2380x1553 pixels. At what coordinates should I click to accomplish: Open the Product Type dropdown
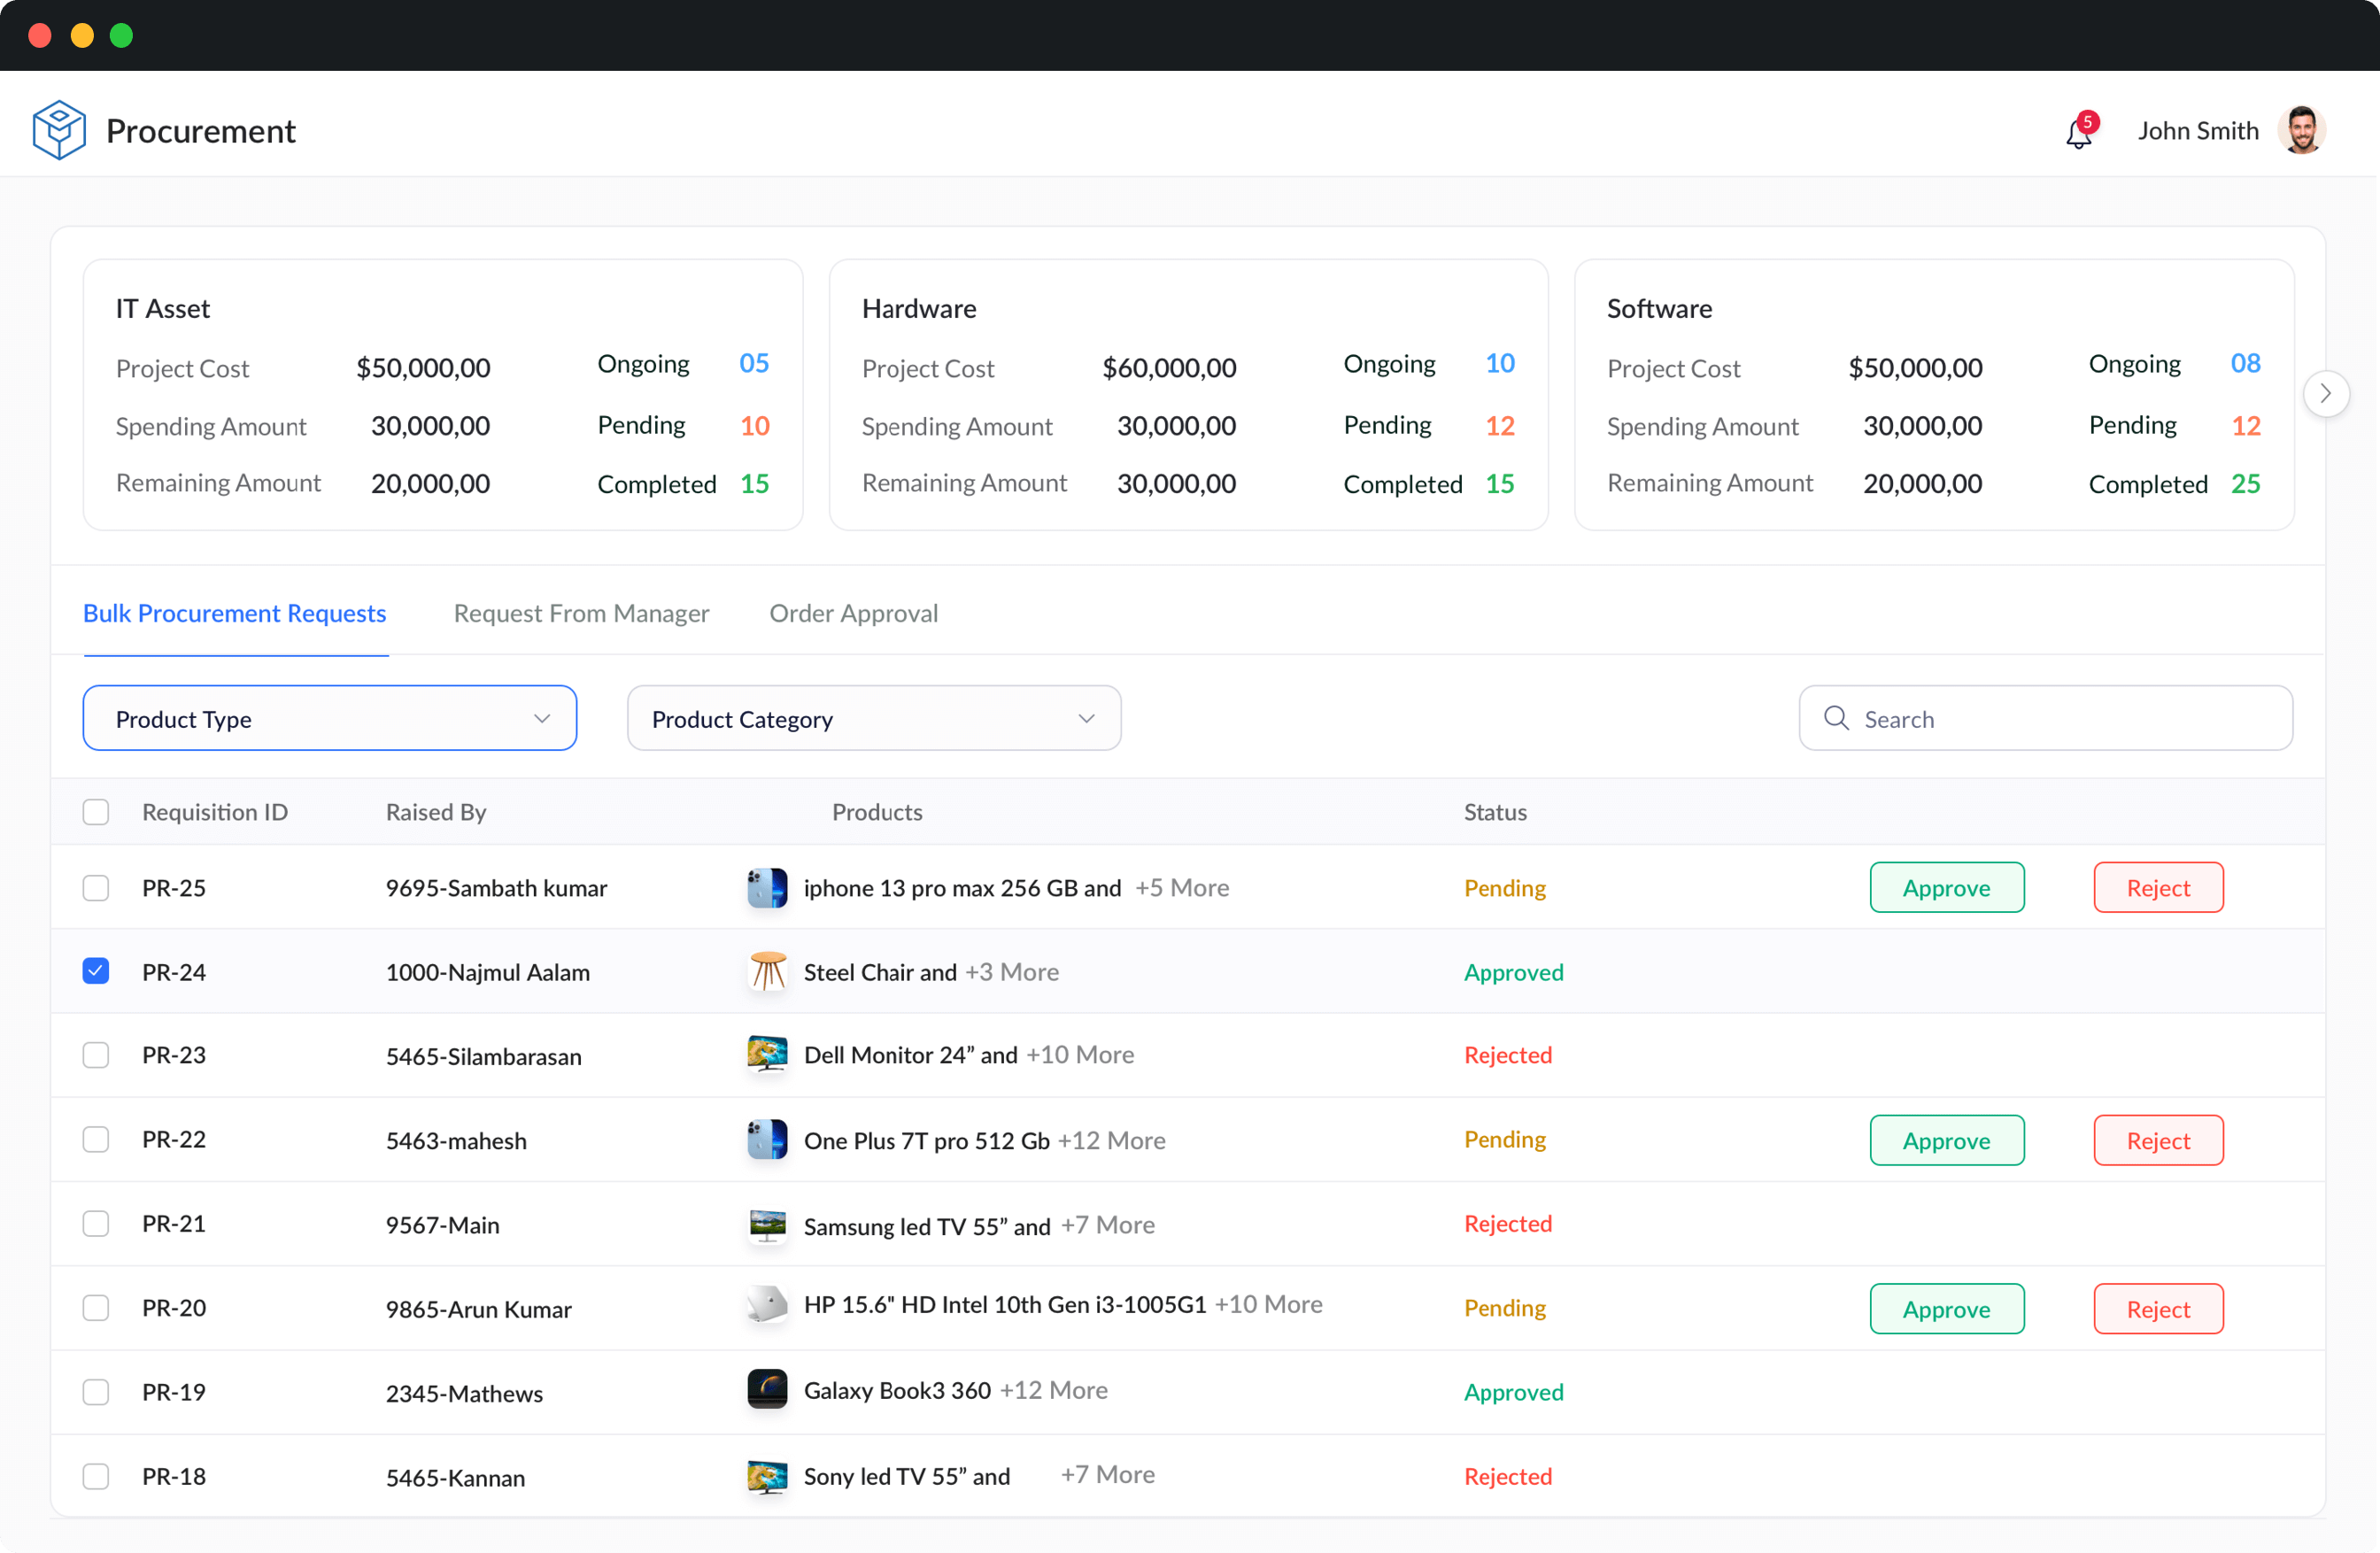[330, 718]
